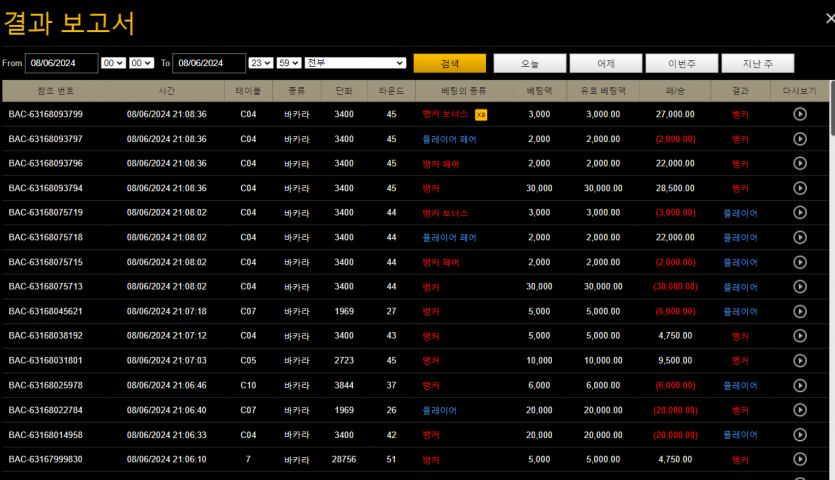Viewport: 835px width, 480px height.
Task: Replay round for BAC-63168038192
Action: pos(800,336)
